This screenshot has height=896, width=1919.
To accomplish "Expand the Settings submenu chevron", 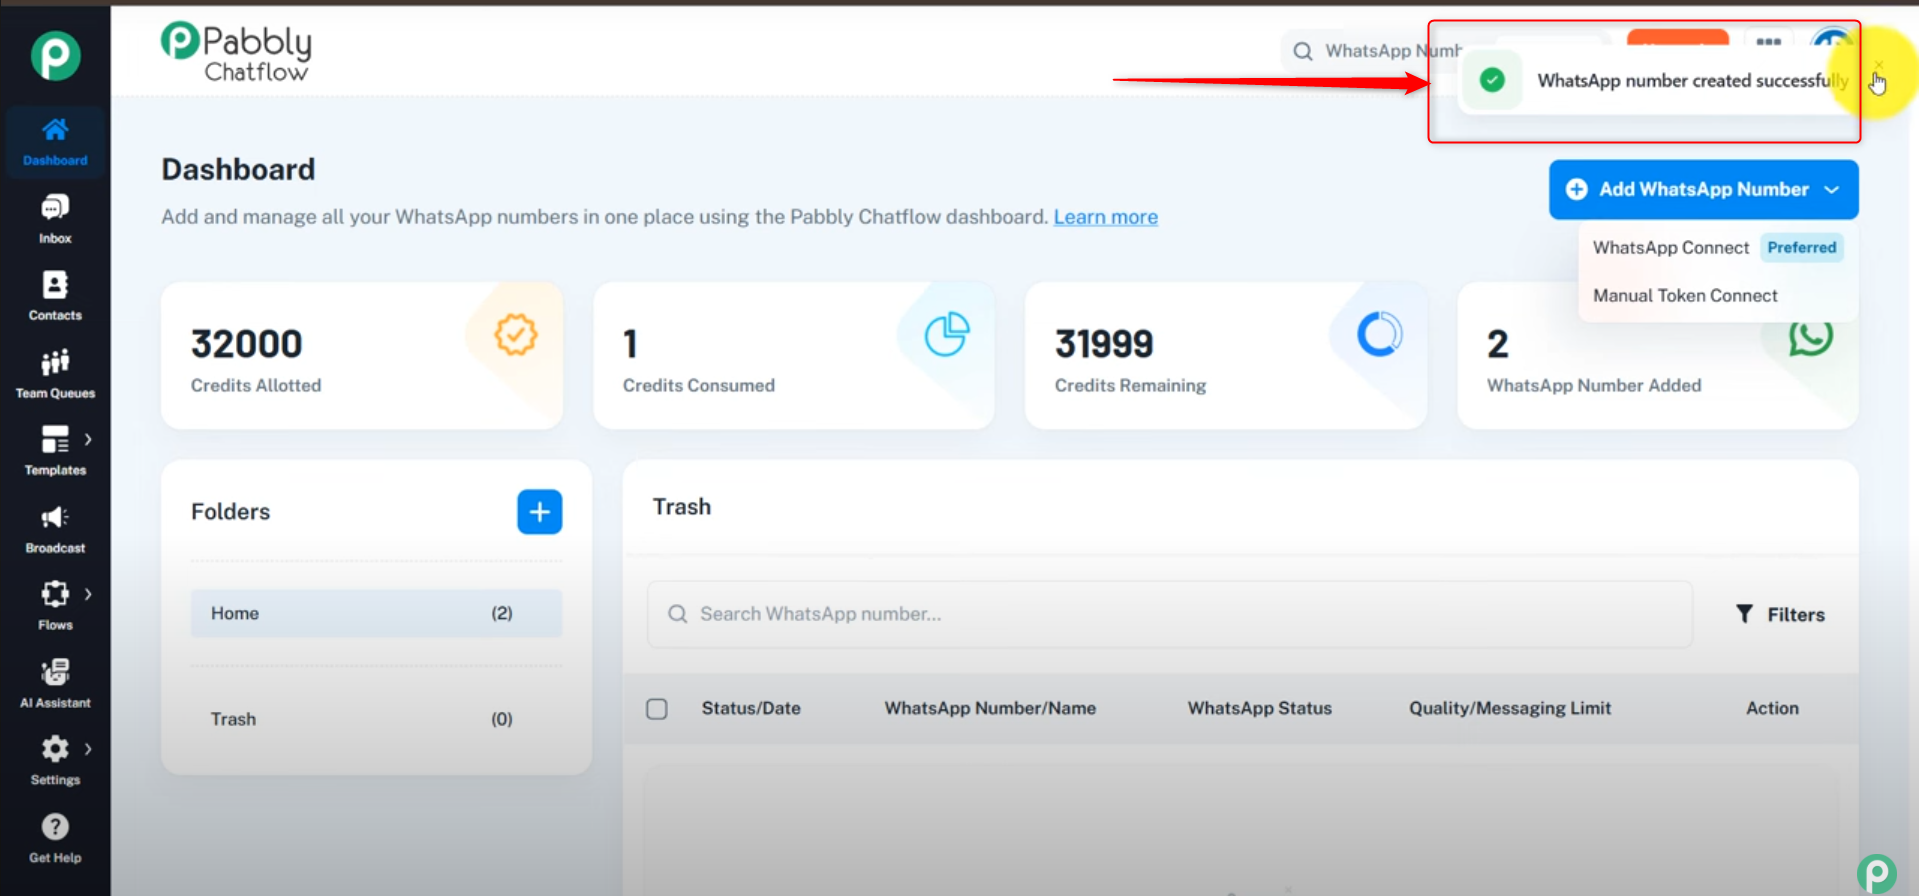I will click(88, 748).
